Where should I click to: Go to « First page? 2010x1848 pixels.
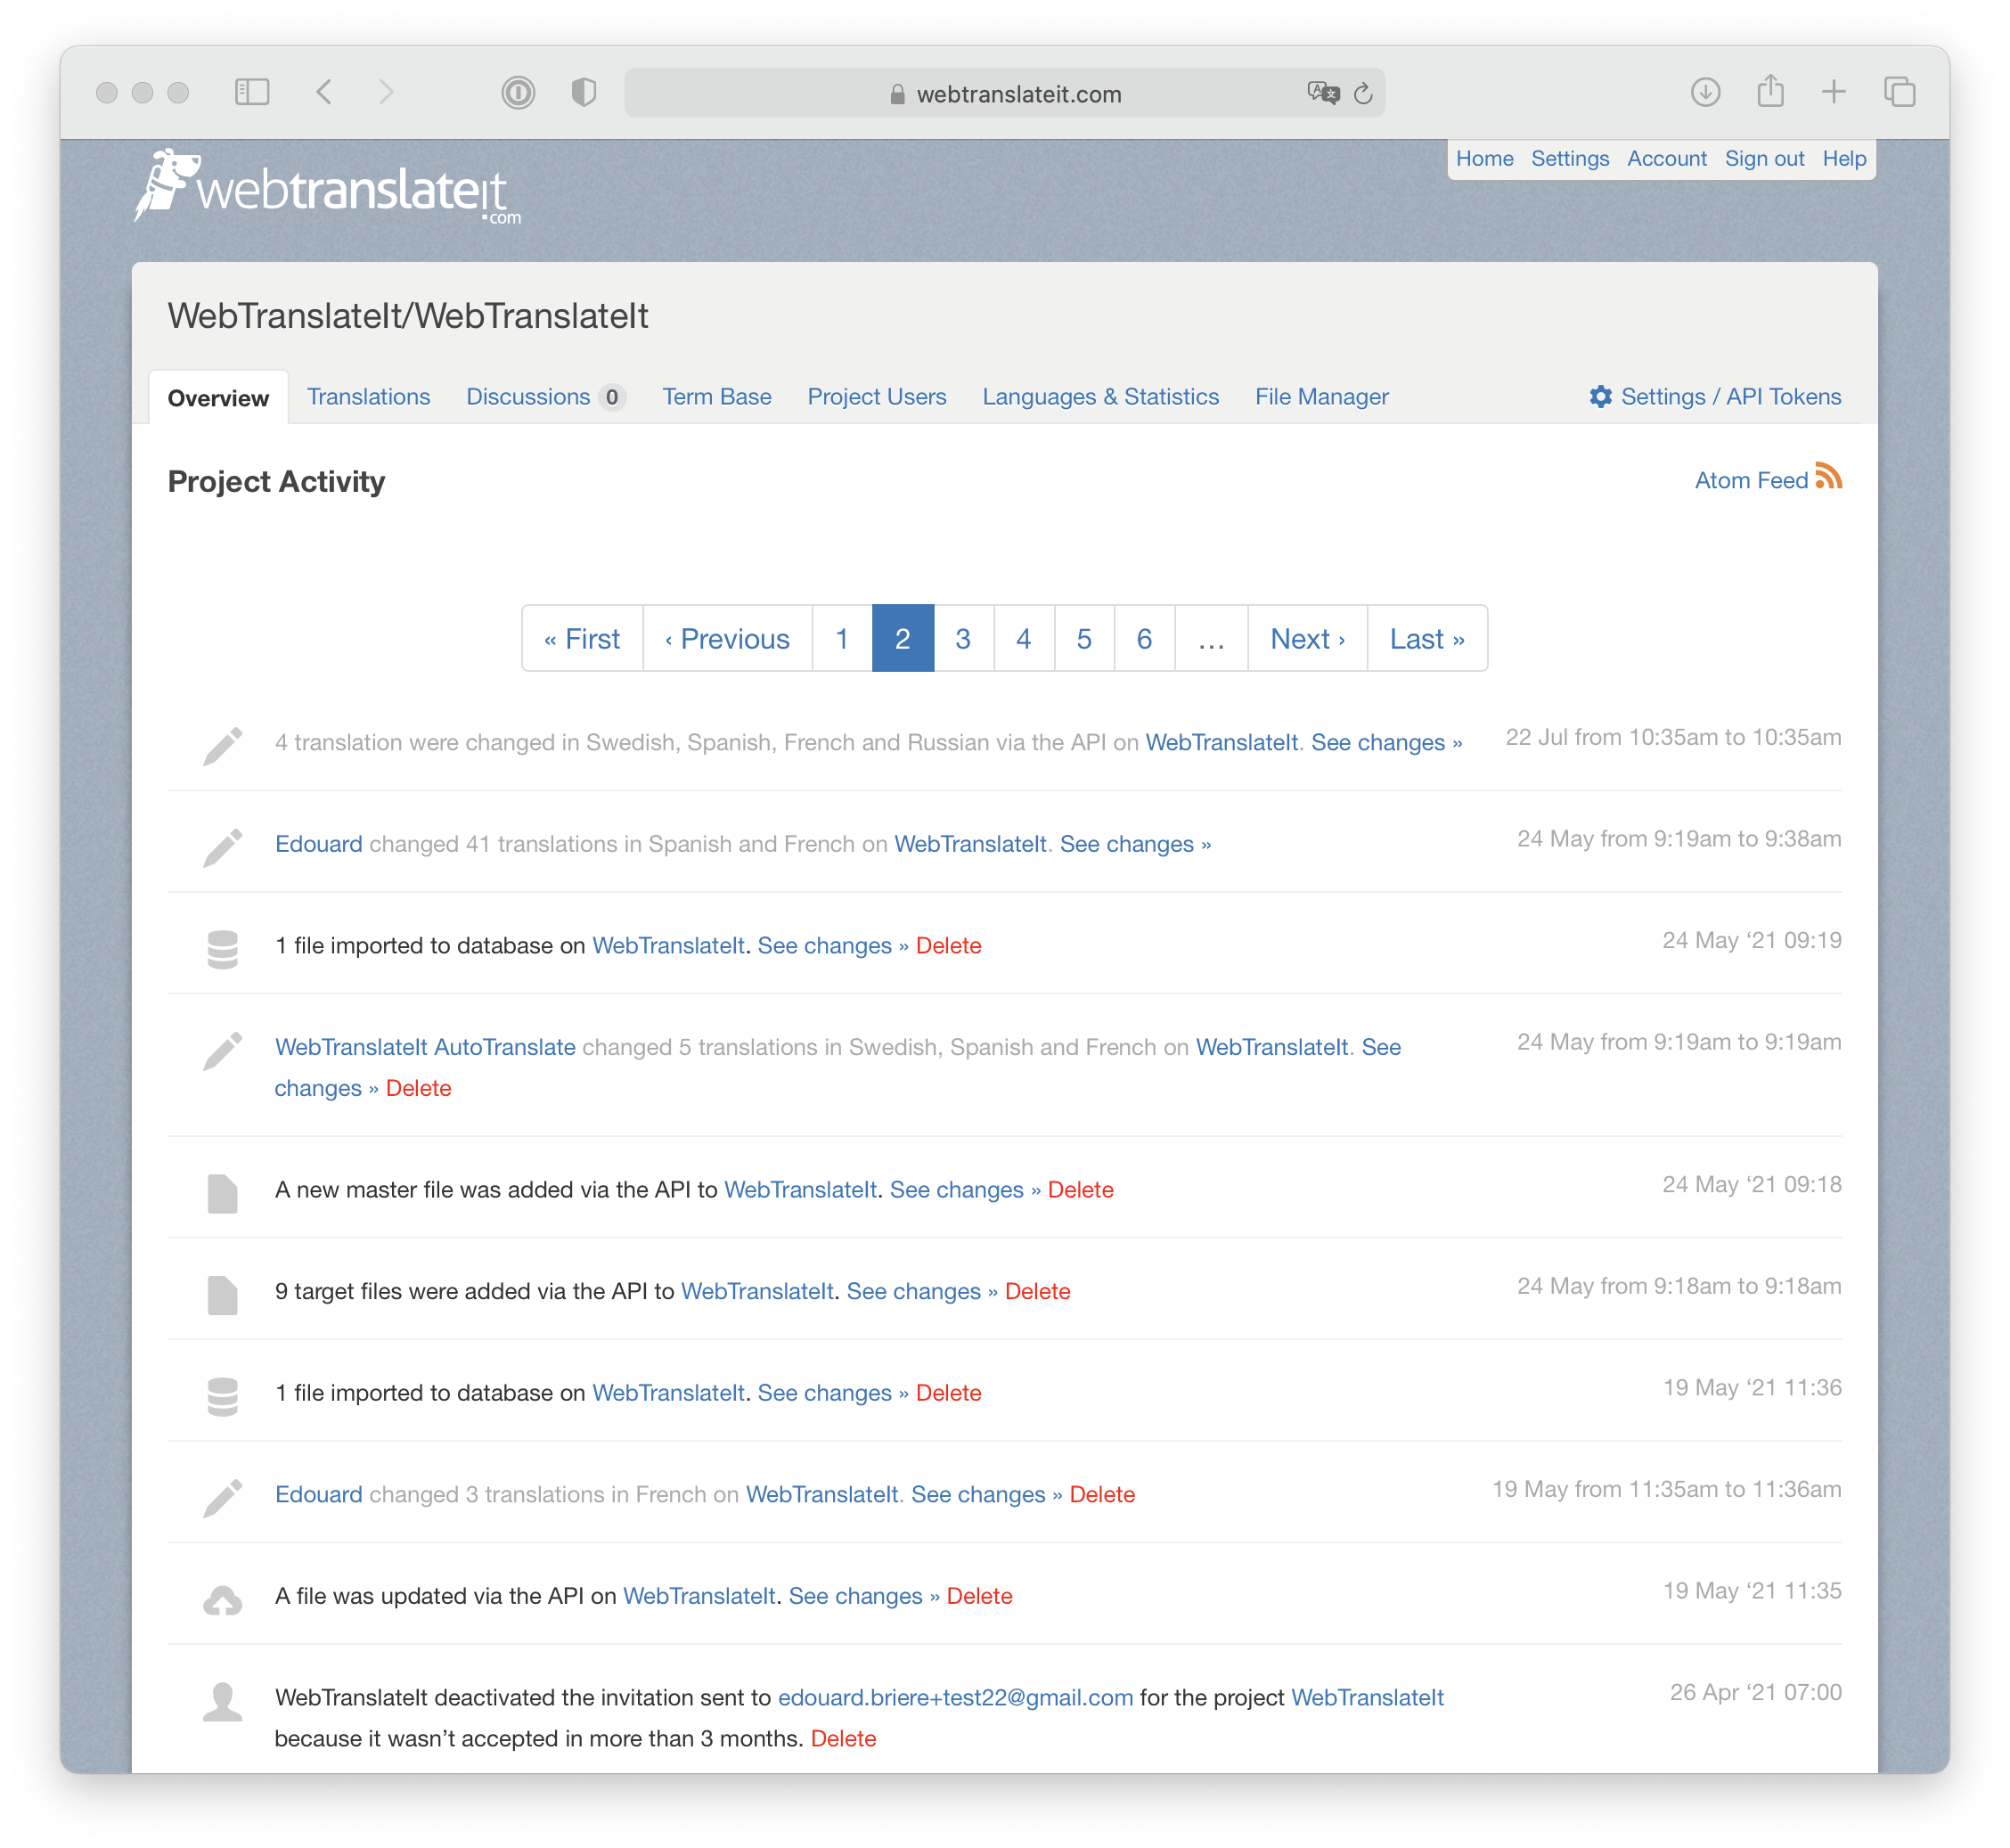coord(582,638)
